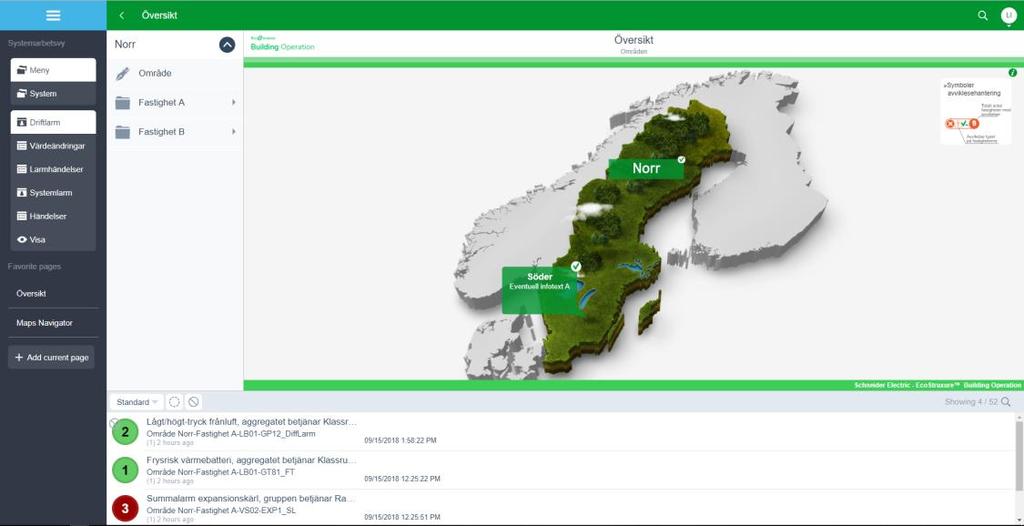This screenshot has height=526, width=1024.
Task: Click the Område graphic icon
Action: click(x=123, y=73)
